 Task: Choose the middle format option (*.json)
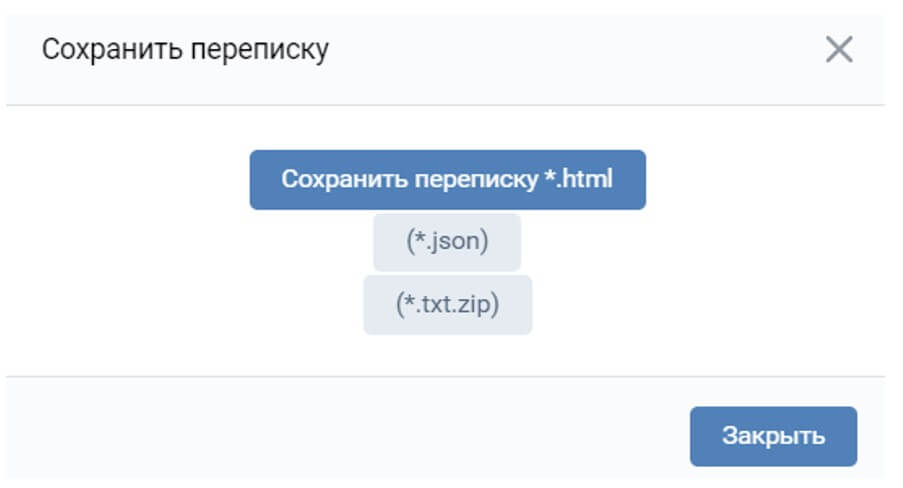(x=447, y=242)
